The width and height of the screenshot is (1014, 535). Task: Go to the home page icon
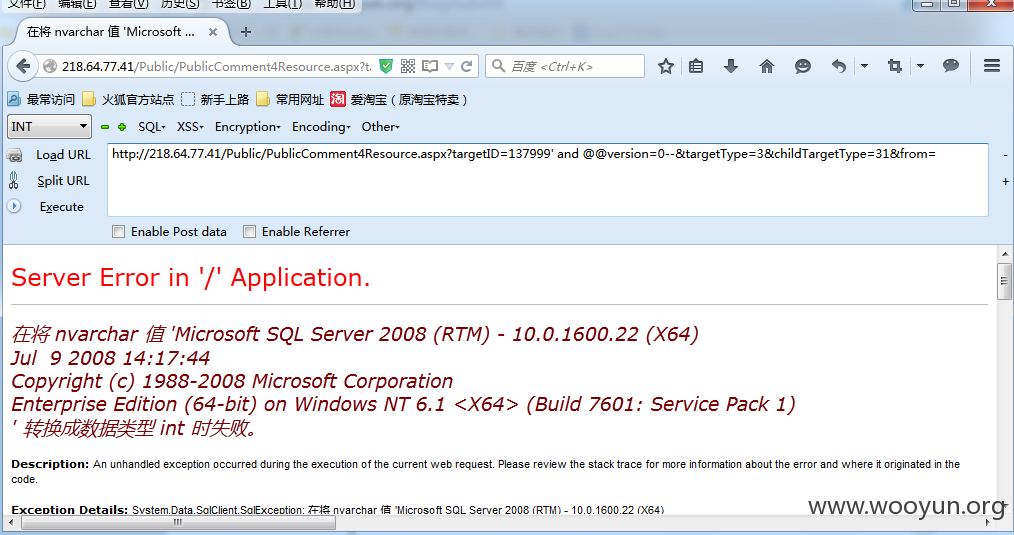(x=766, y=66)
